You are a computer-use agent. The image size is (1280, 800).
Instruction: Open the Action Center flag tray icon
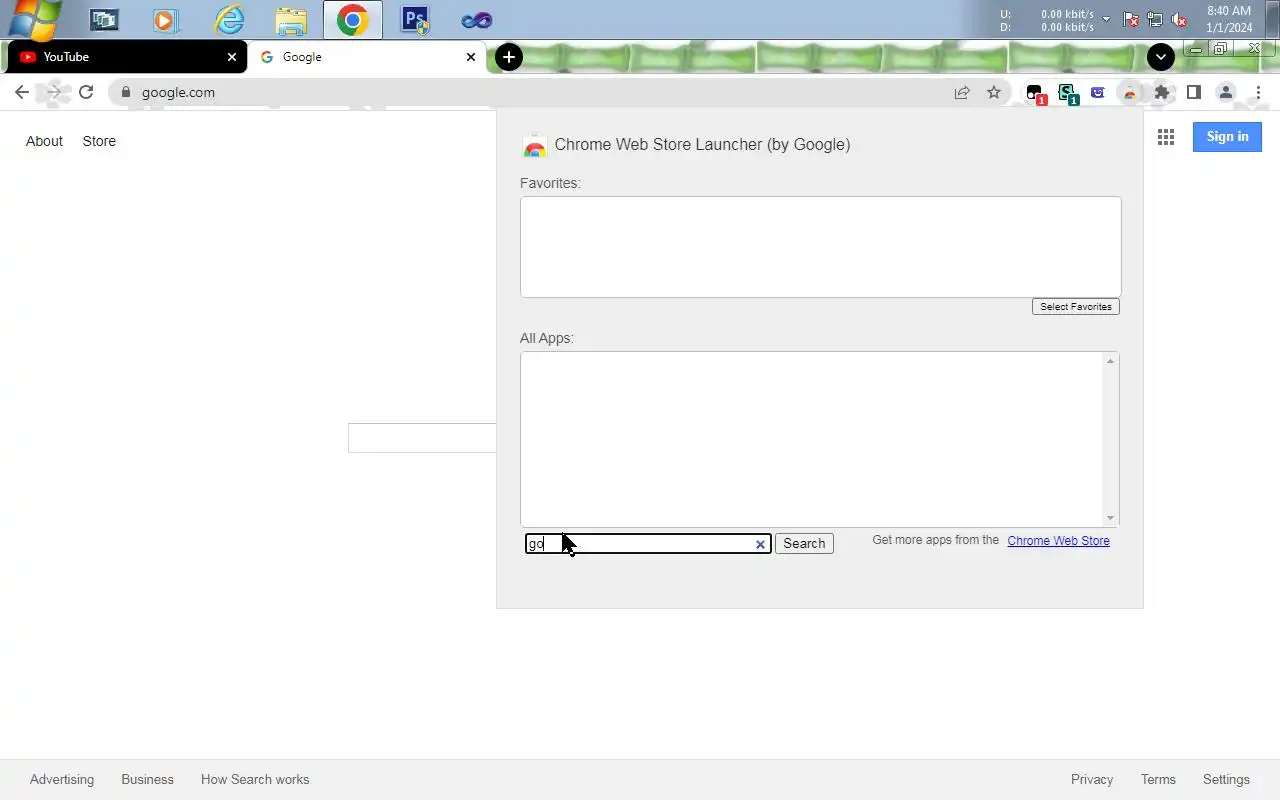(x=1131, y=20)
